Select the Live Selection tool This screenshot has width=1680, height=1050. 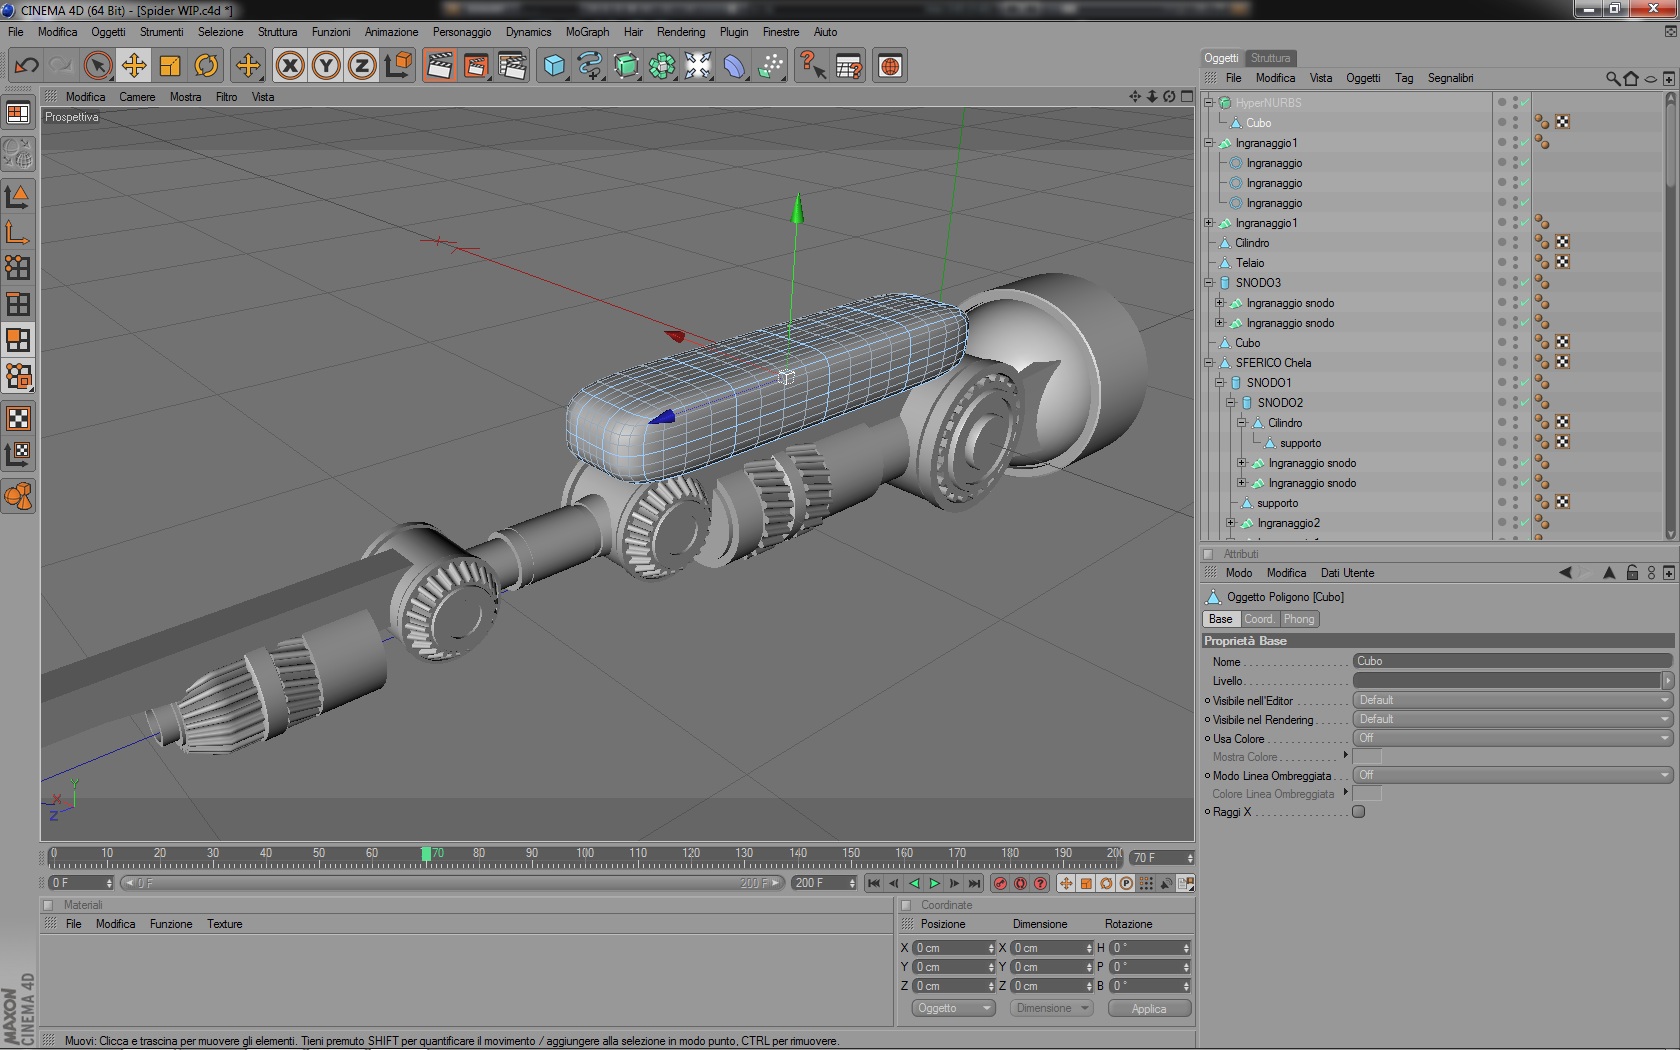tap(97, 66)
